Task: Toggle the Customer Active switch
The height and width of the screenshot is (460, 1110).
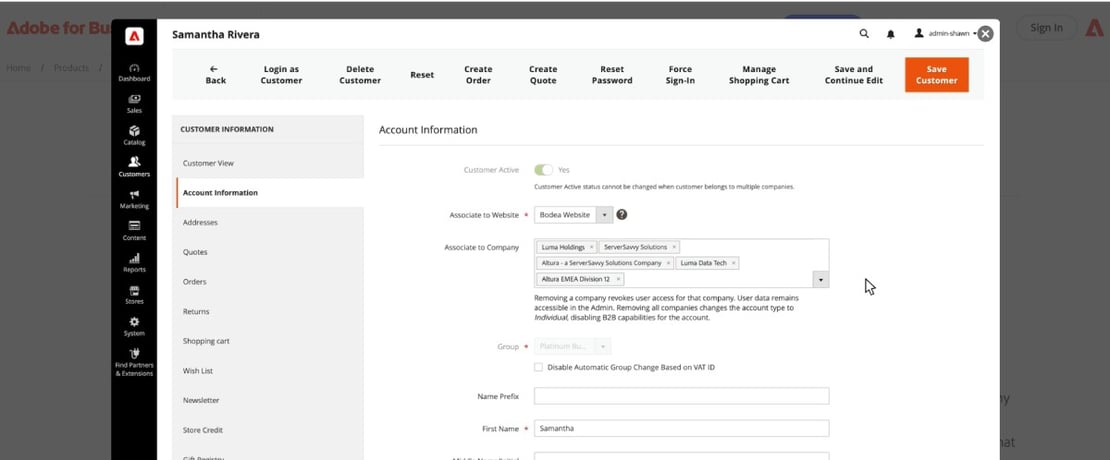Action: (x=544, y=170)
